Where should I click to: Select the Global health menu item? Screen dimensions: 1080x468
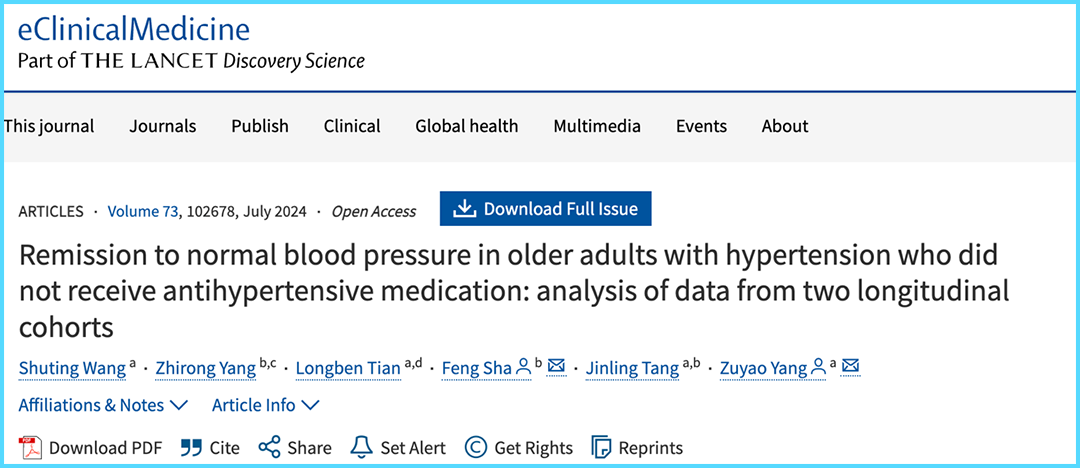pyautogui.click(x=466, y=127)
